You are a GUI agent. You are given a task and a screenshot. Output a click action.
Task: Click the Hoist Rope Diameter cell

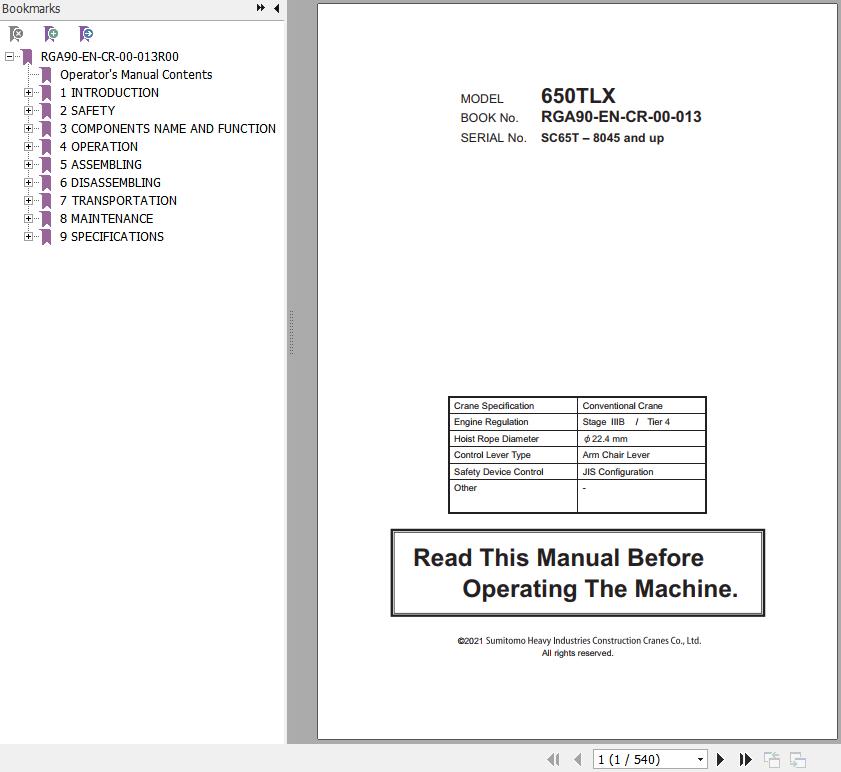click(513, 438)
